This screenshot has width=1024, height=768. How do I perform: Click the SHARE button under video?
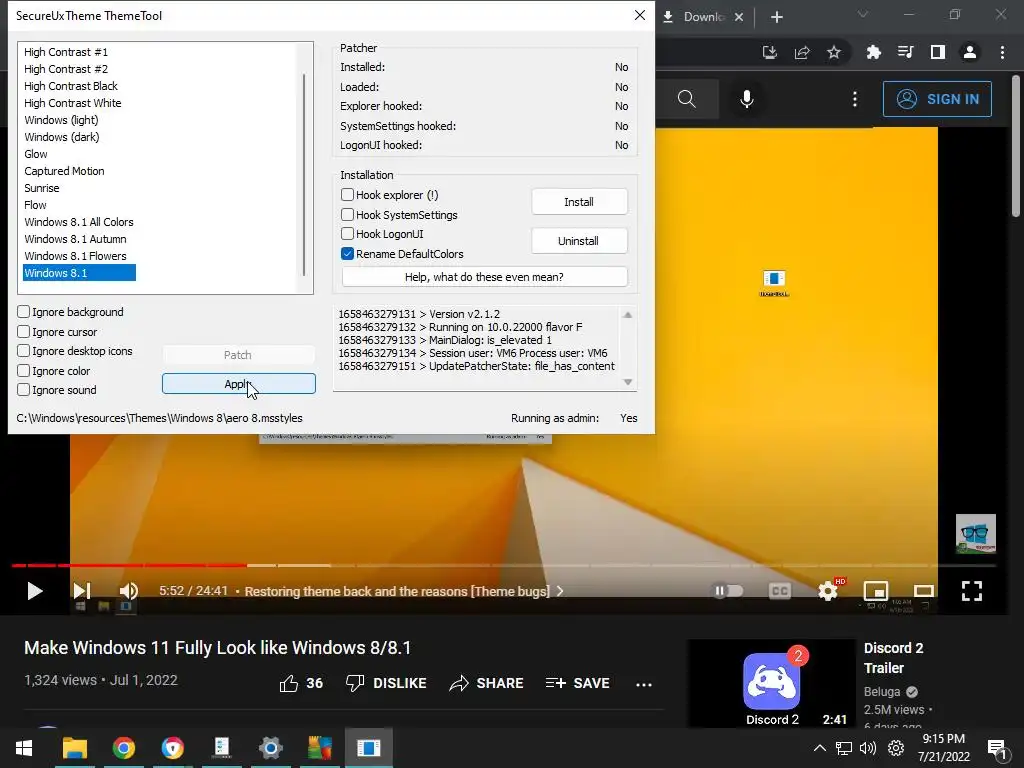tap(487, 683)
